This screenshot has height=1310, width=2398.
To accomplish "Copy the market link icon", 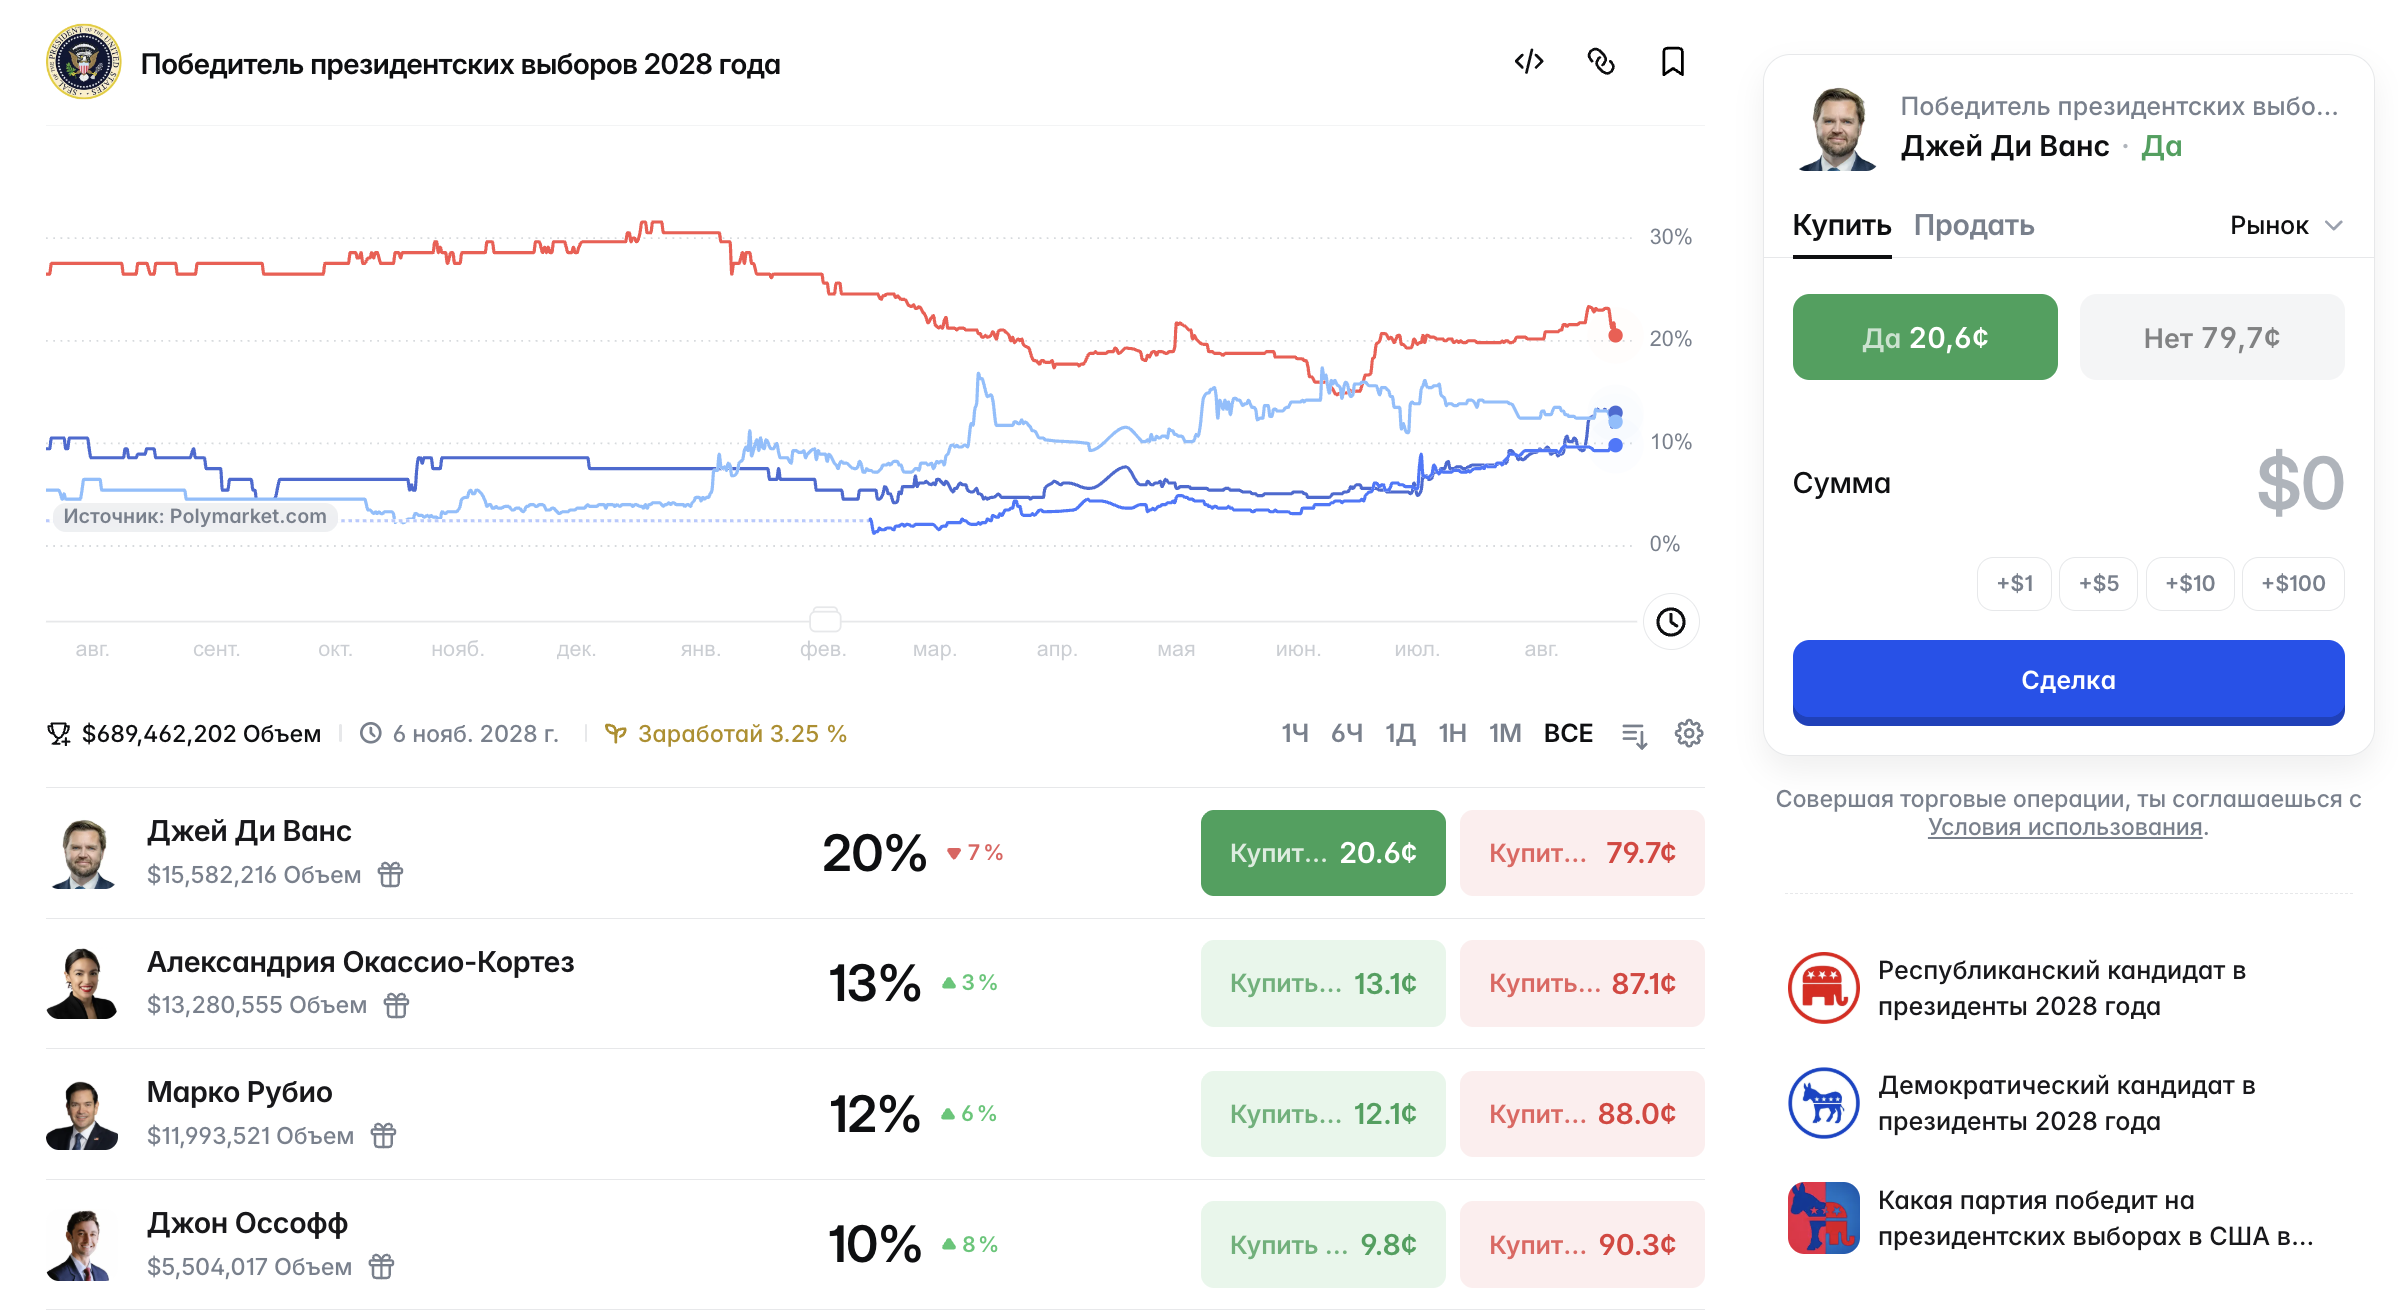I will pos(1601,62).
